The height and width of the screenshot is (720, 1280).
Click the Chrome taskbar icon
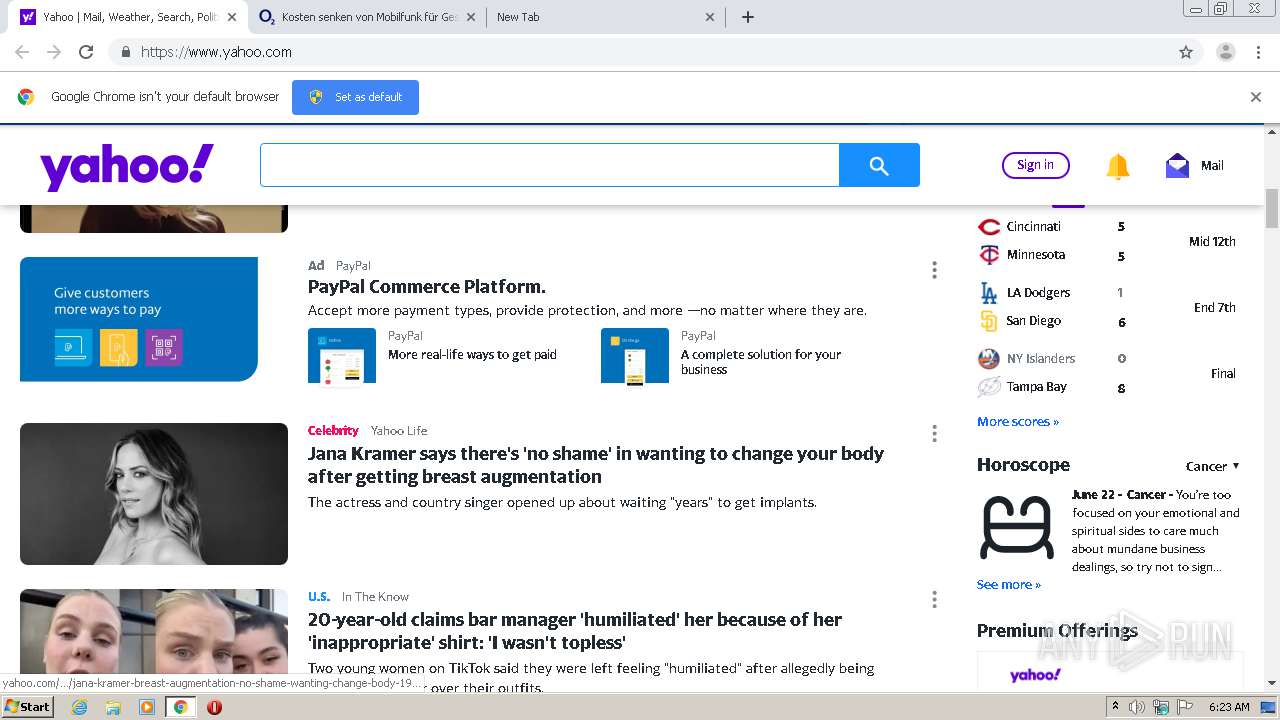point(180,707)
